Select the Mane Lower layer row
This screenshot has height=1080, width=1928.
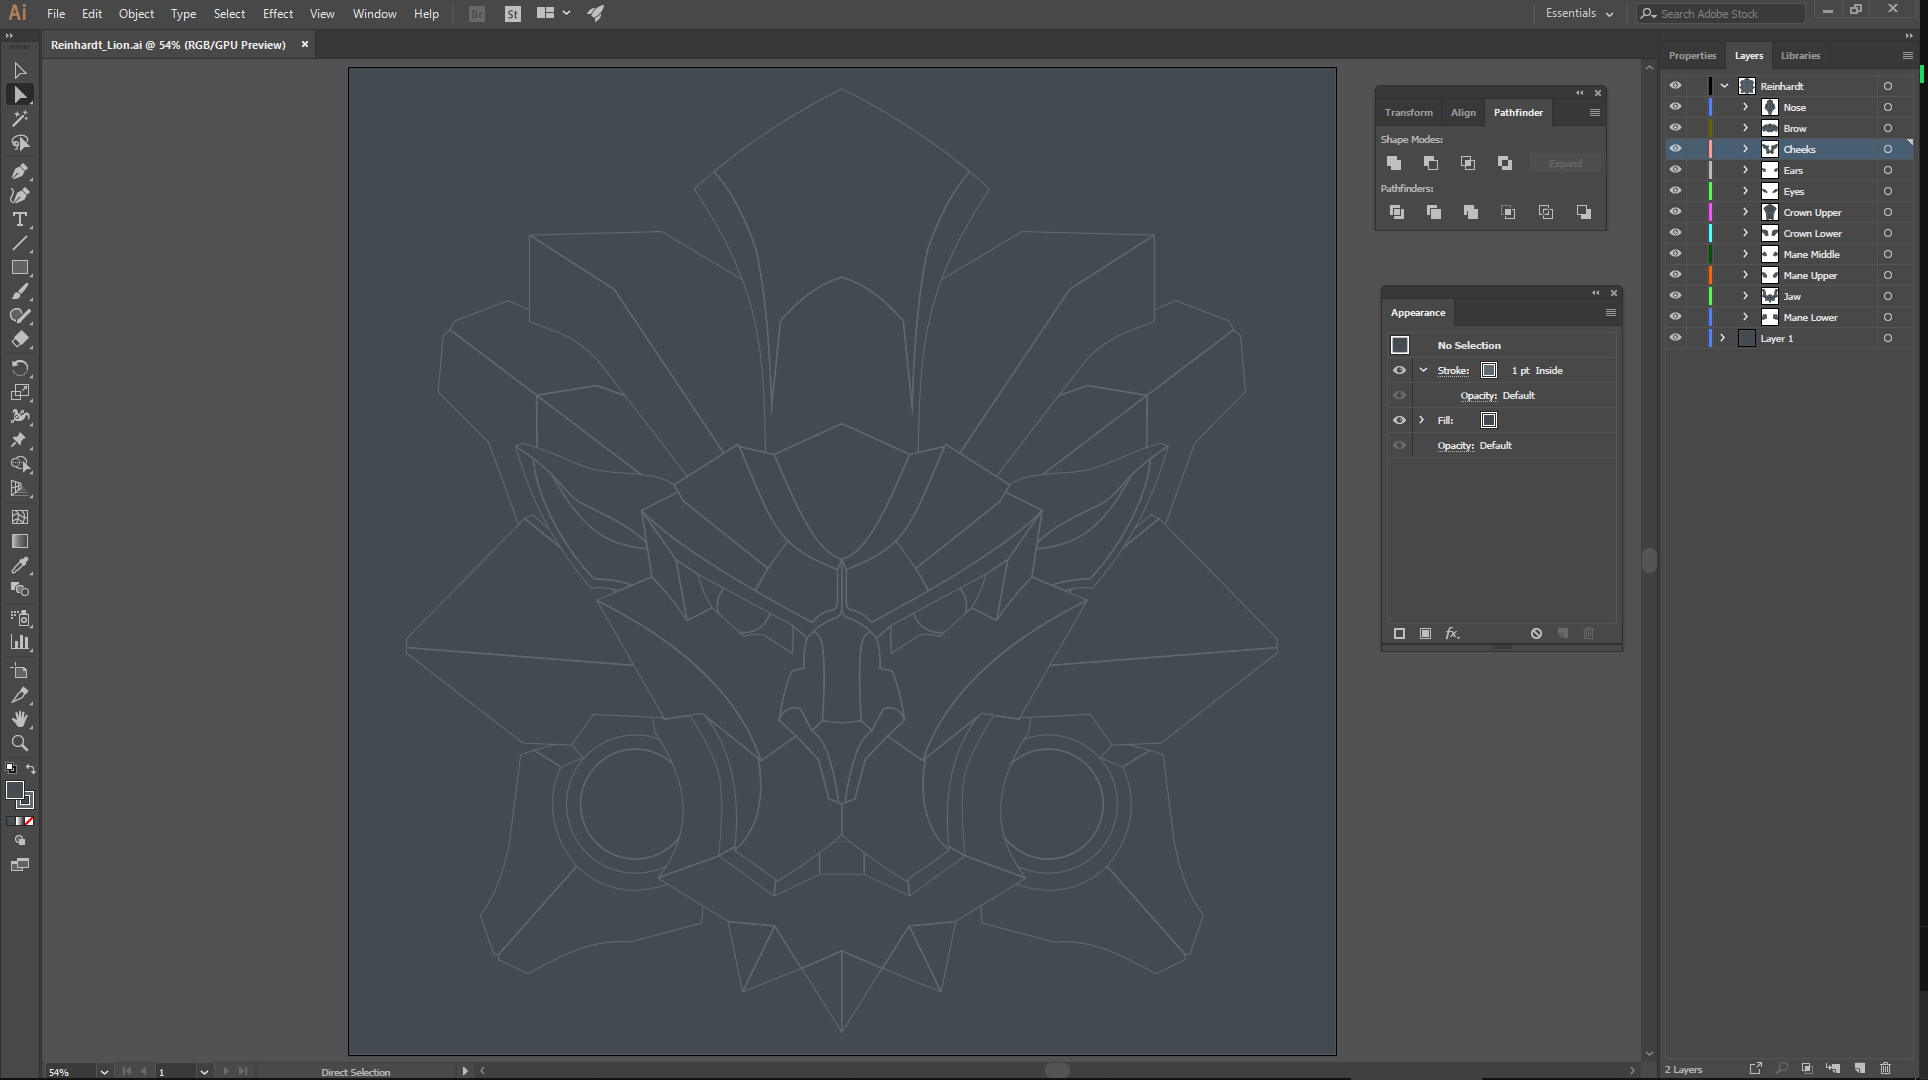1790,317
